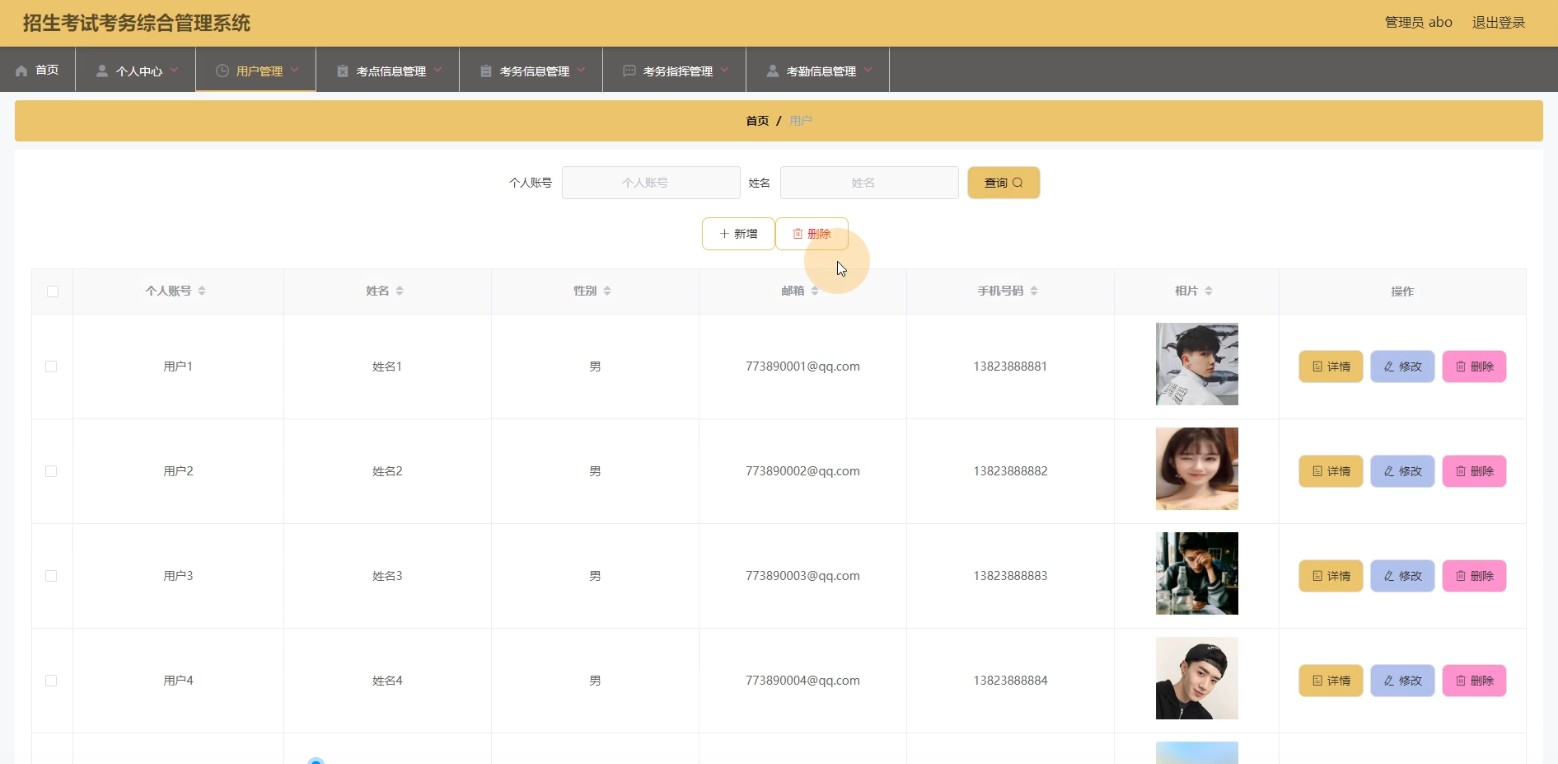Click the 退出登录 link
The height and width of the screenshot is (764, 1558).
point(1498,22)
